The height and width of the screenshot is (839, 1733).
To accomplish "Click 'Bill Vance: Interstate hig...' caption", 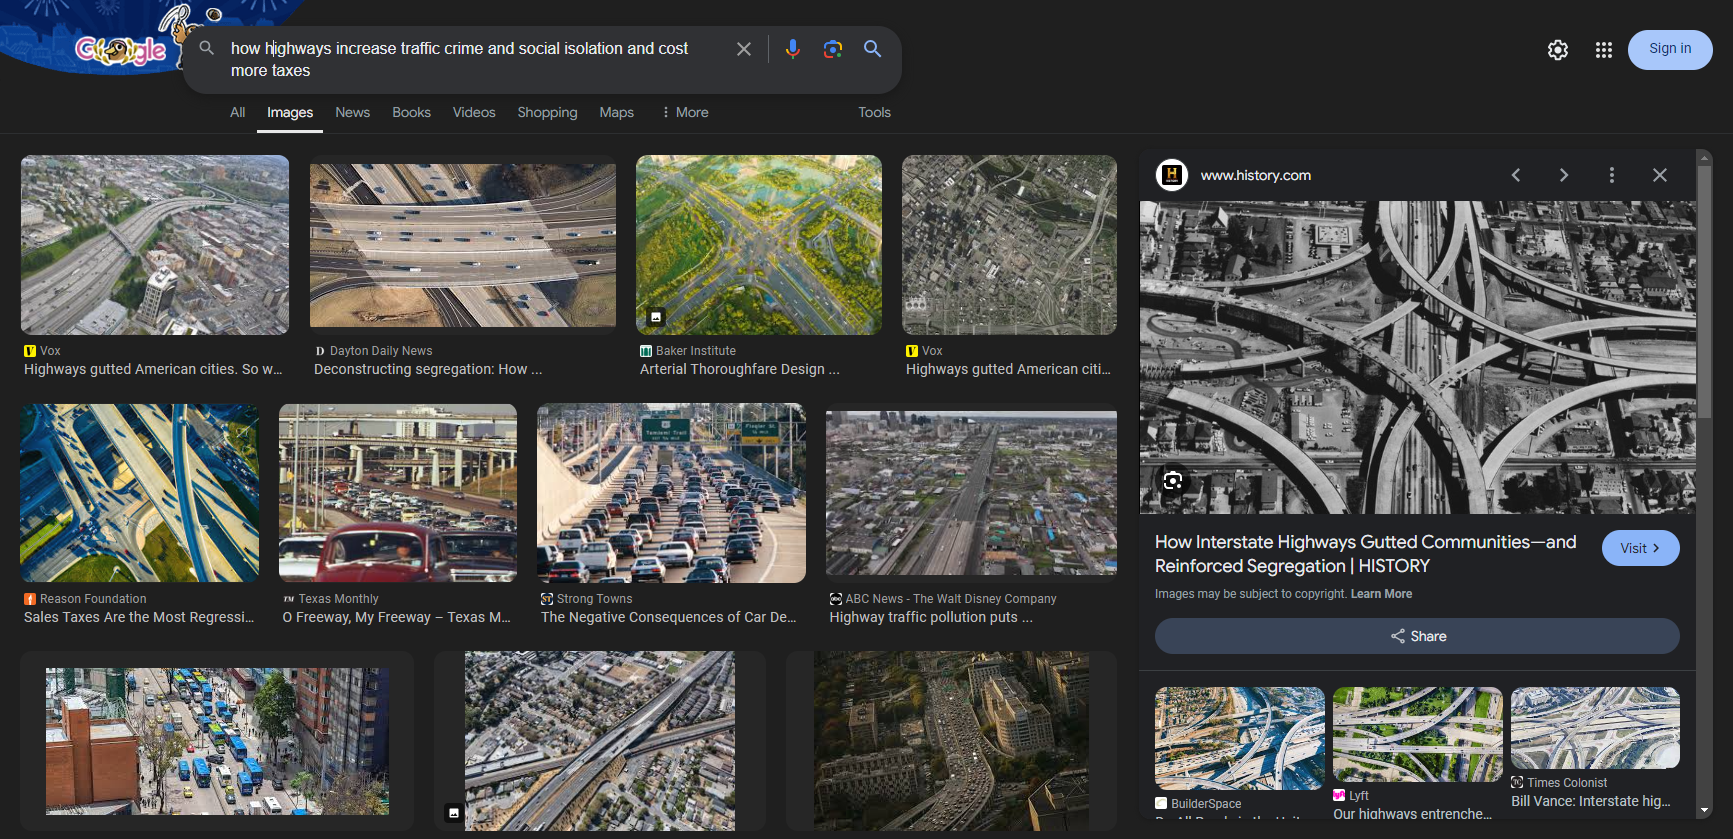I will coord(1591,802).
